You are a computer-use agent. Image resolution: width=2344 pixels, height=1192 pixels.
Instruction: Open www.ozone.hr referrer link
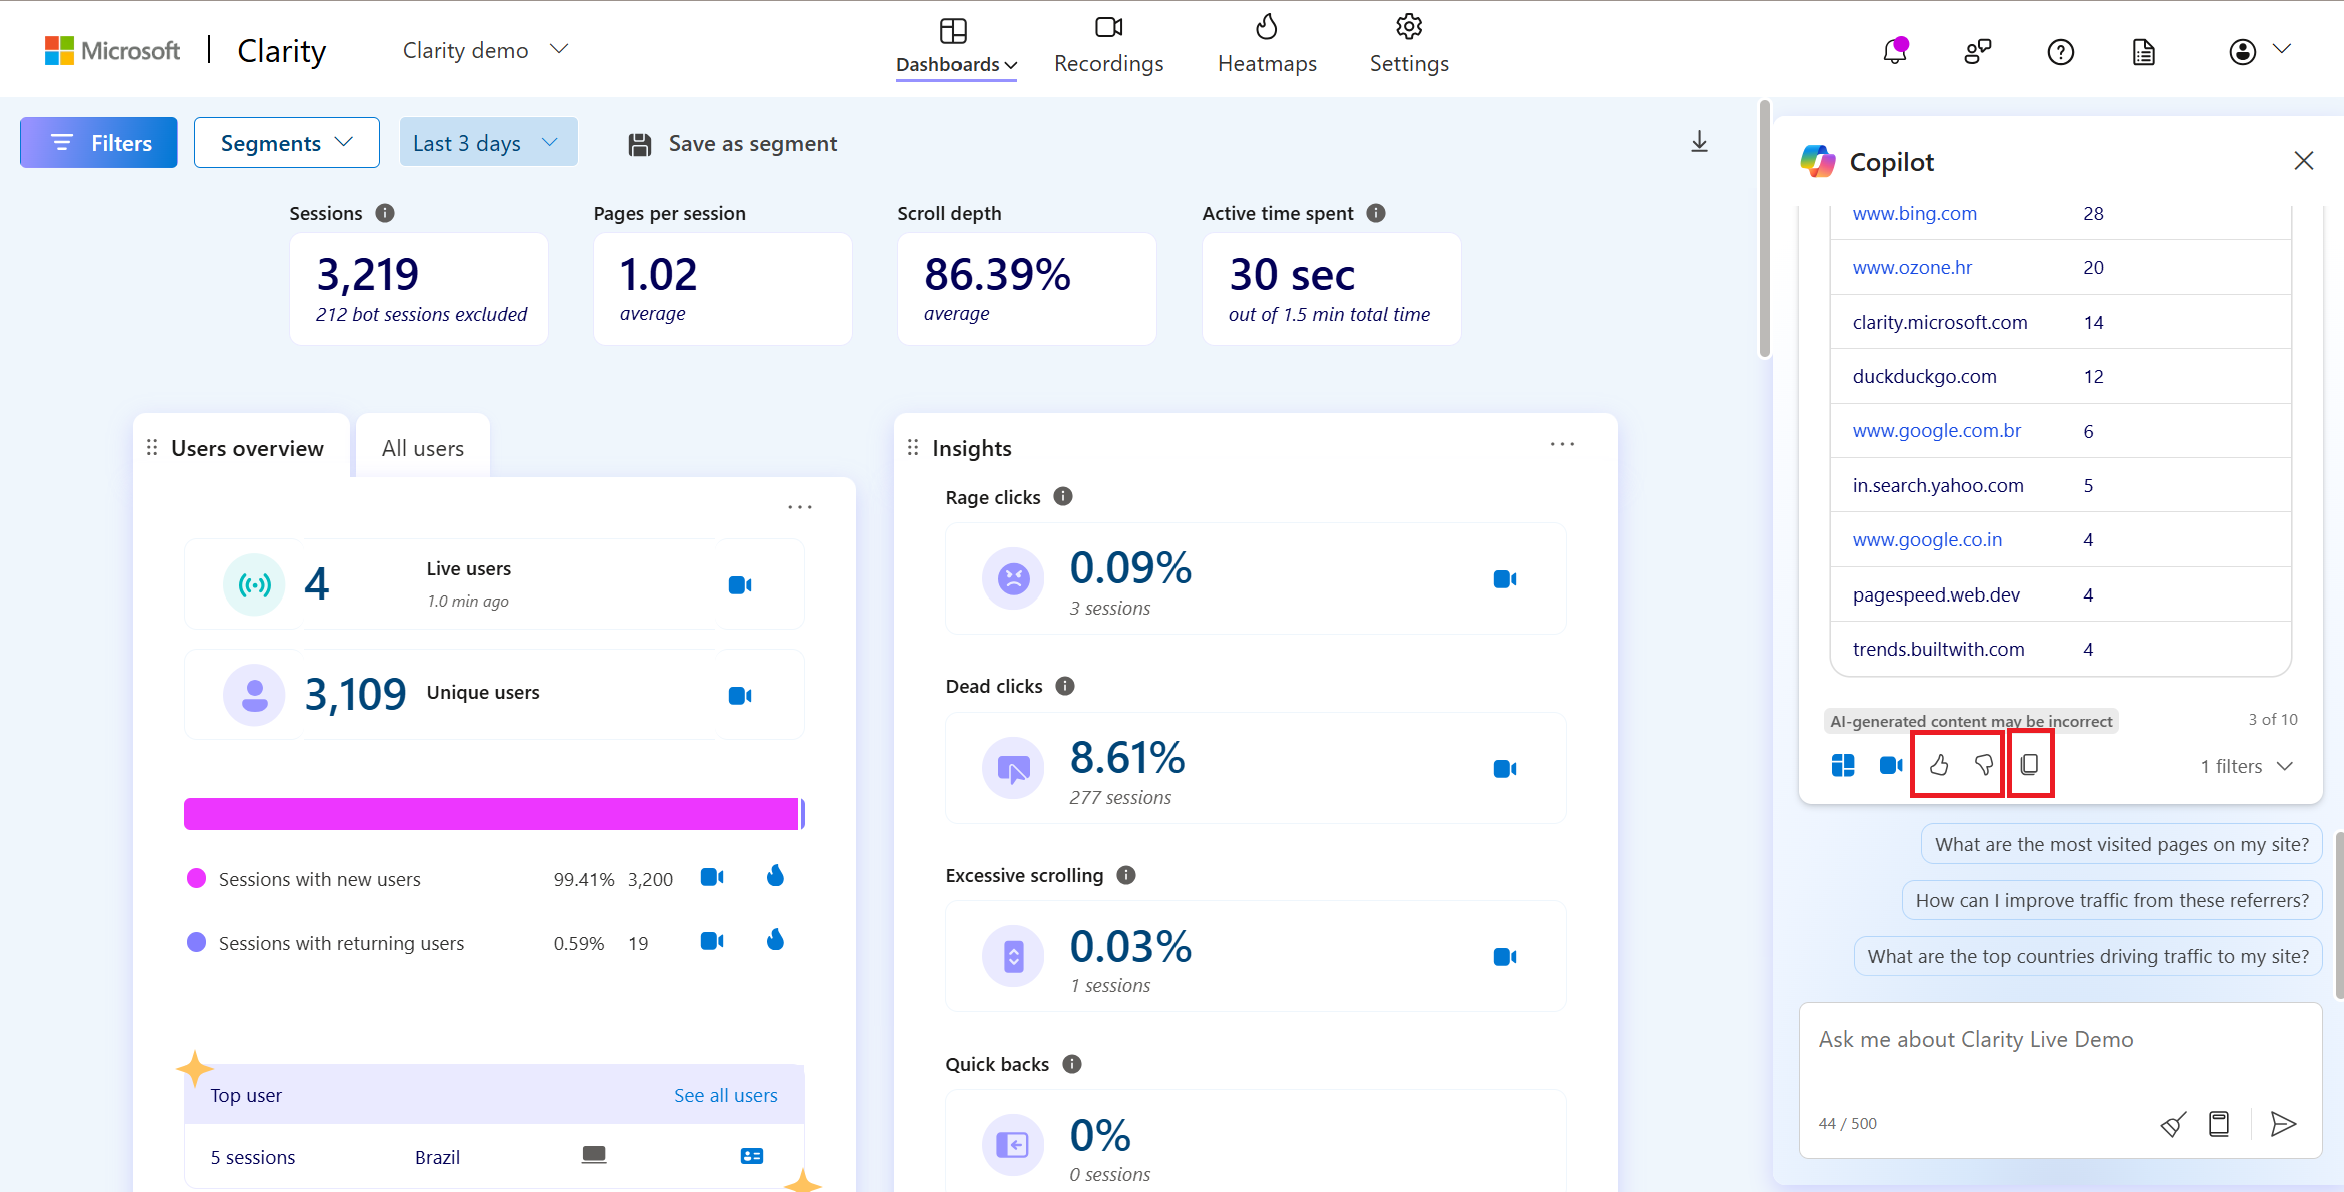(1912, 267)
